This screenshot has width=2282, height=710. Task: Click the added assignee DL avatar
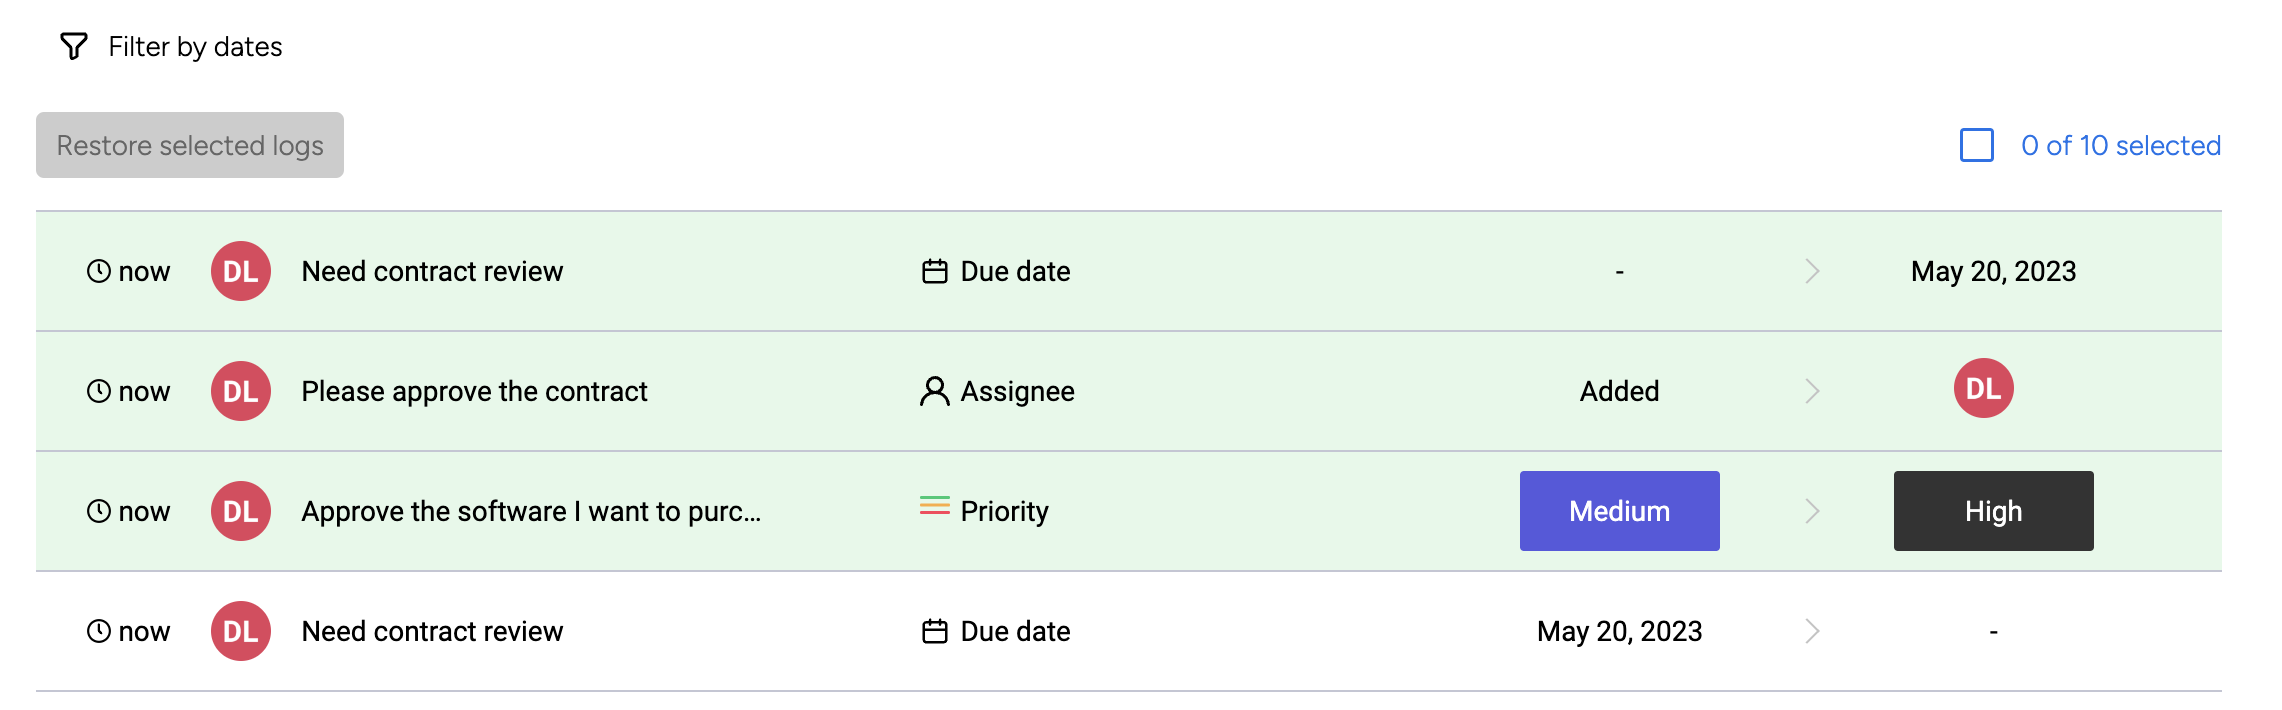tap(1983, 388)
